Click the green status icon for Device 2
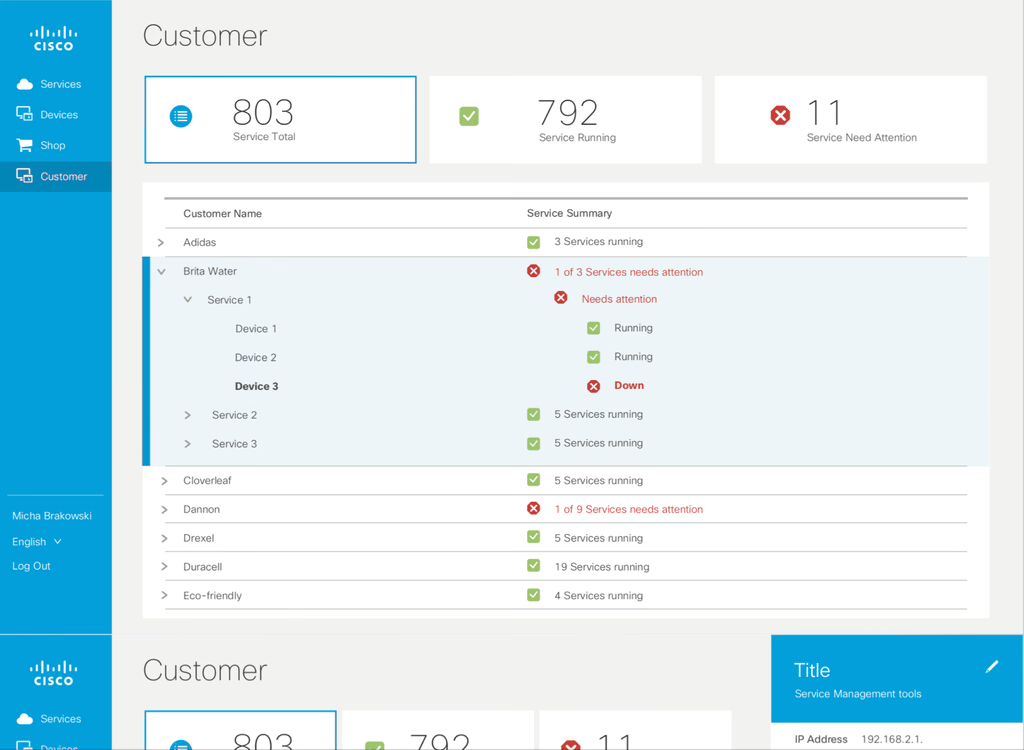Viewport: 1024px width, 750px height. [593, 357]
